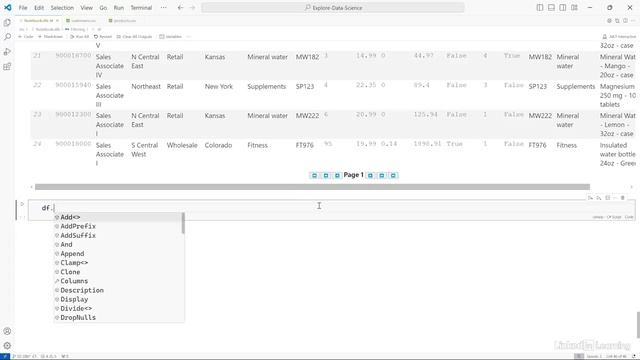Click the autocomplete list scrollbar thumb
640x360 pixels.
183,223
